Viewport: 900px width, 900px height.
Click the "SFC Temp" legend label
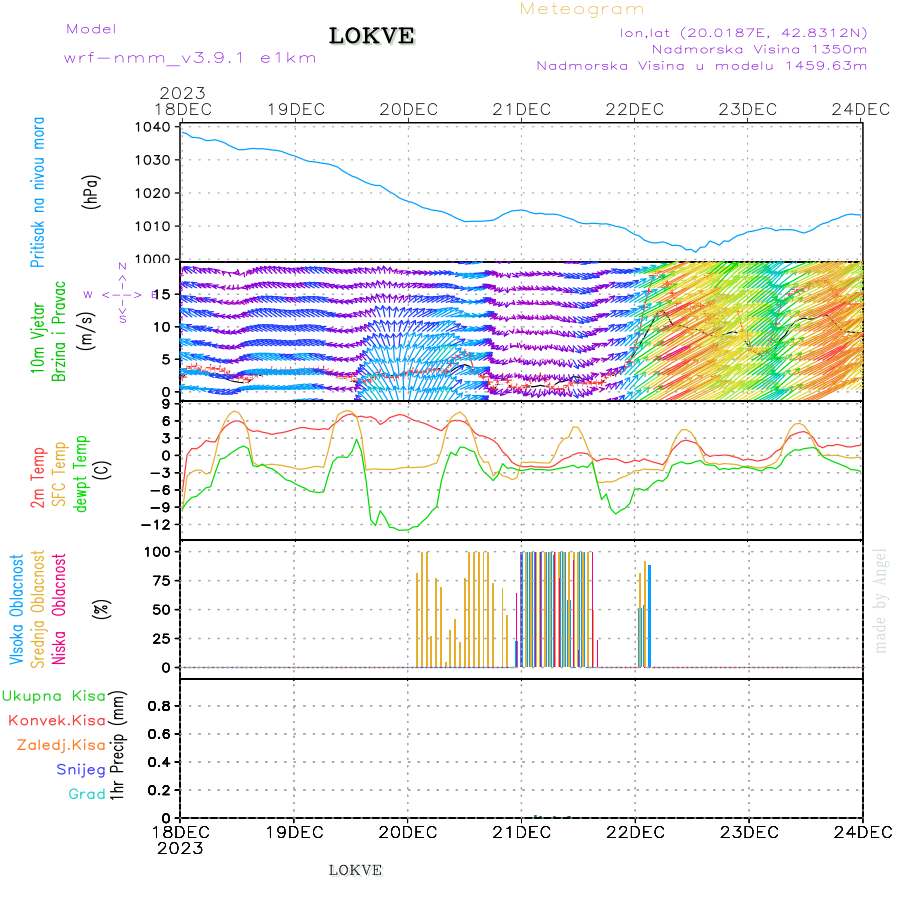(60, 474)
